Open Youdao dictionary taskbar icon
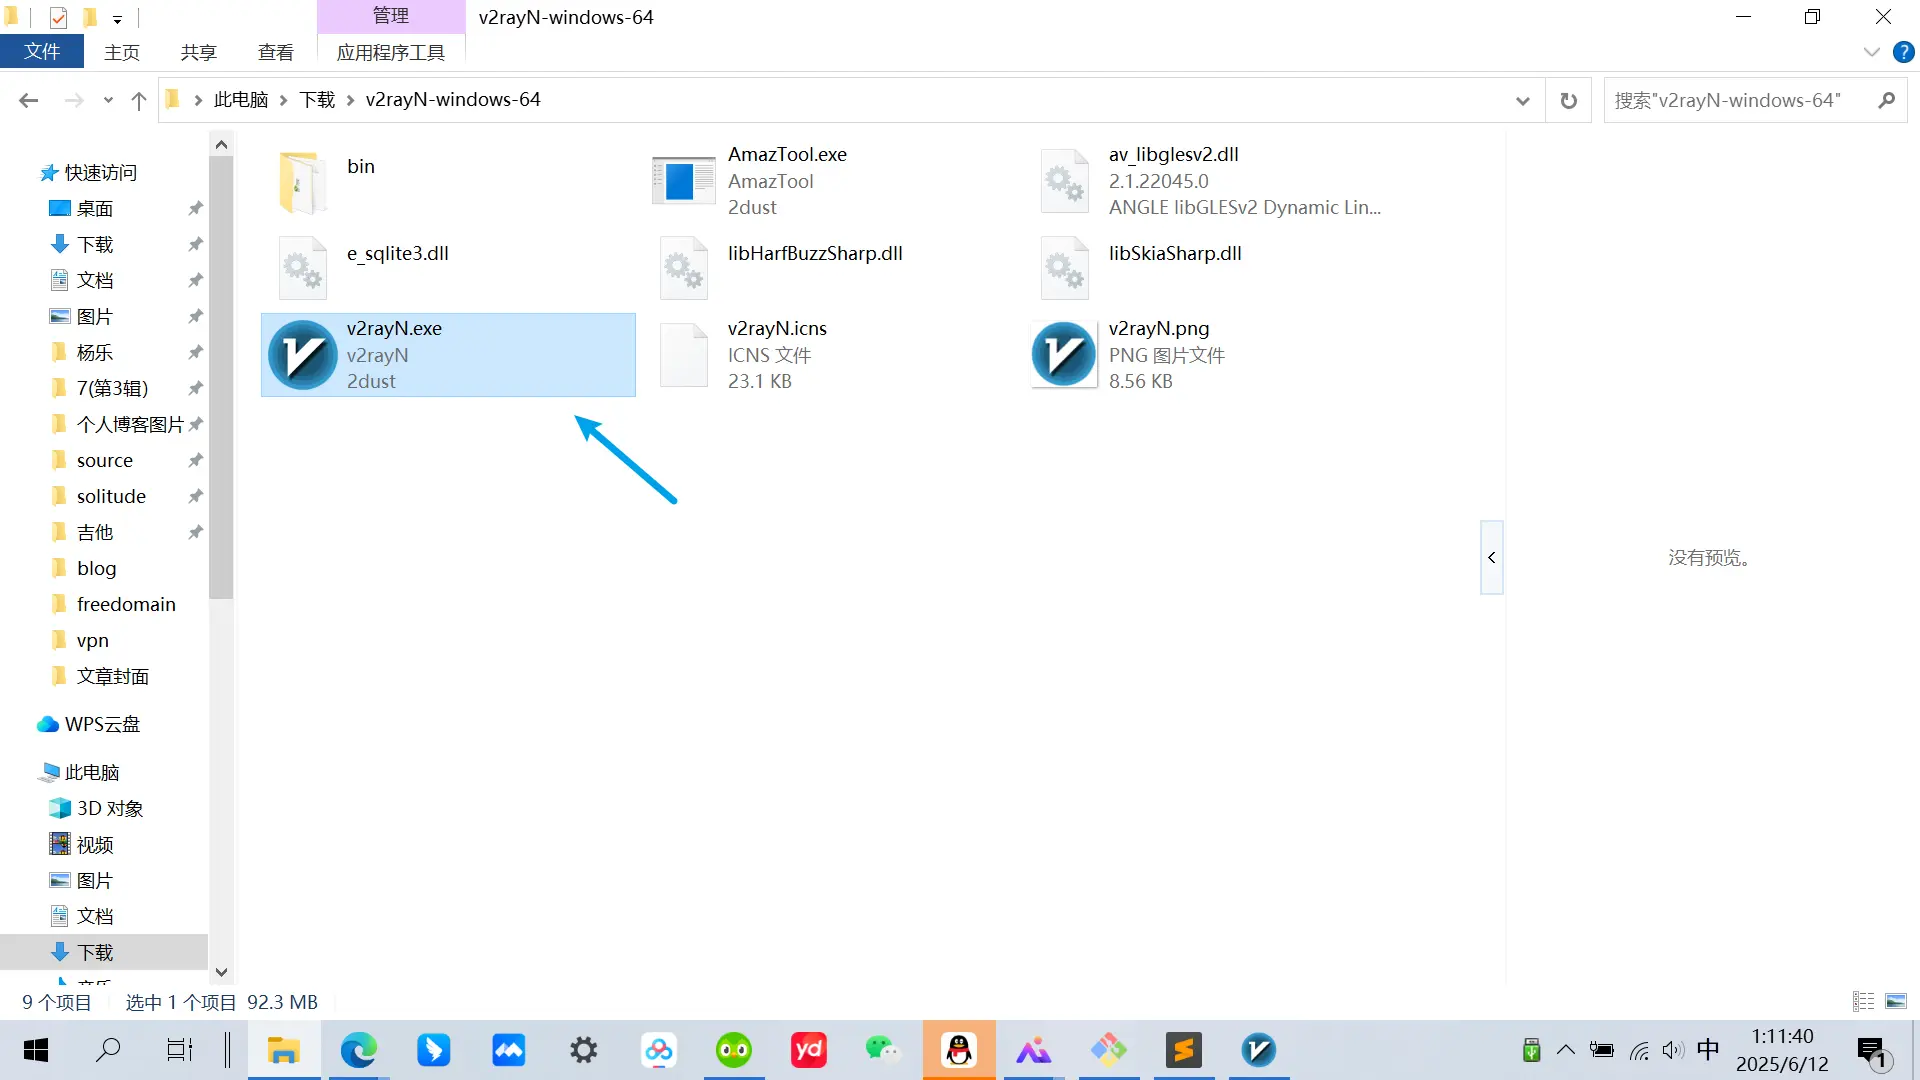The image size is (1920, 1080). [809, 1050]
